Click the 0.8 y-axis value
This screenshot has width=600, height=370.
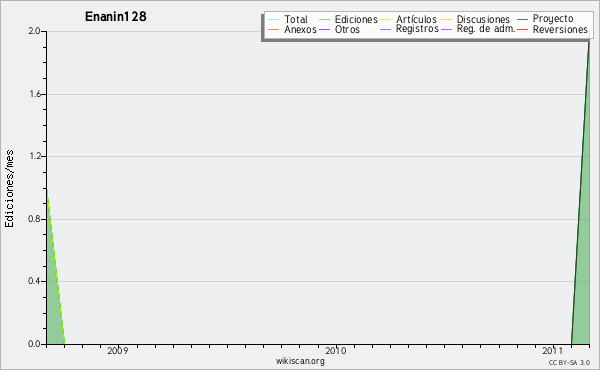pos(34,219)
